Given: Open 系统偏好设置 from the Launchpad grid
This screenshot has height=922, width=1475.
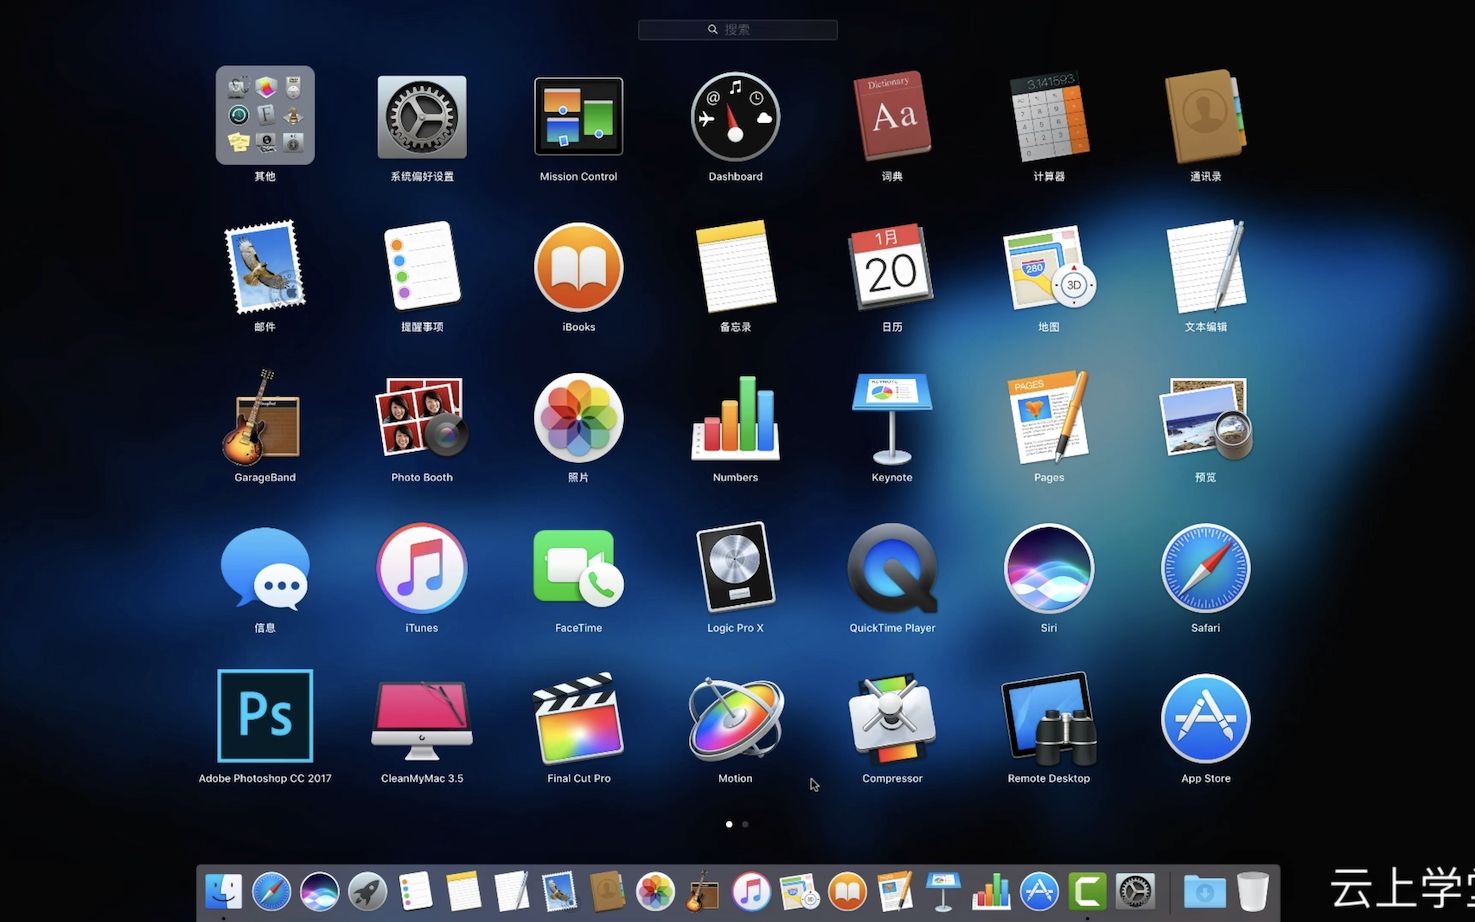Looking at the screenshot, I should pyautogui.click(x=422, y=117).
